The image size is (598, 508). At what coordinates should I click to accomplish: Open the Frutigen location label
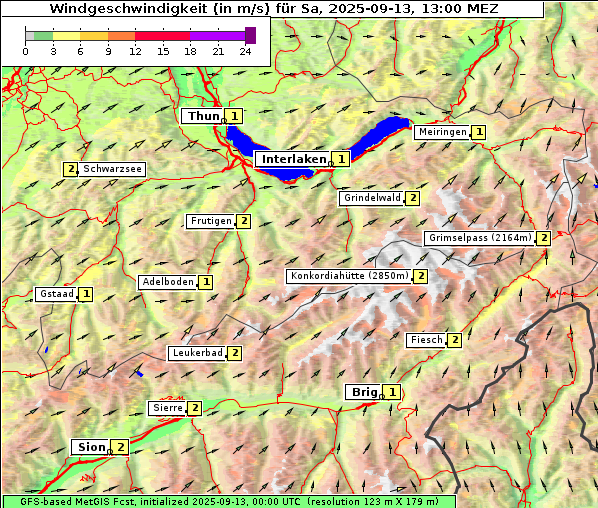tap(211, 221)
